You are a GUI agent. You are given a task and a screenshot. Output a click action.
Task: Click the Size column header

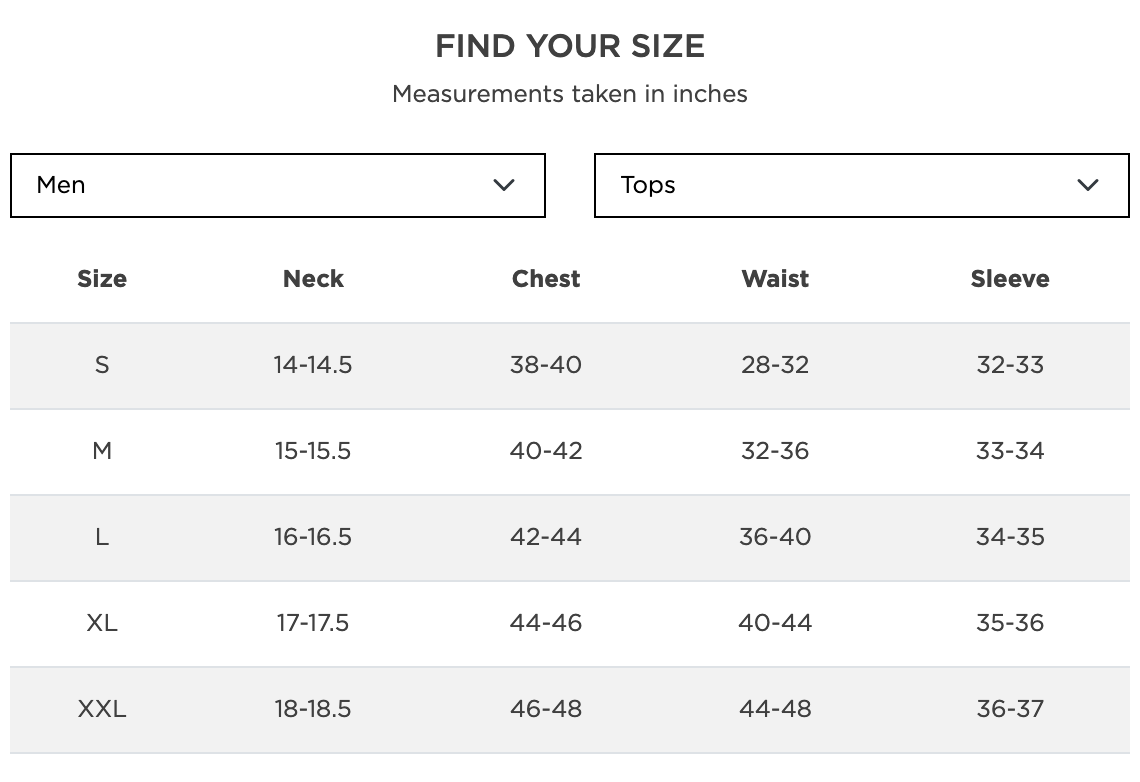click(x=102, y=279)
